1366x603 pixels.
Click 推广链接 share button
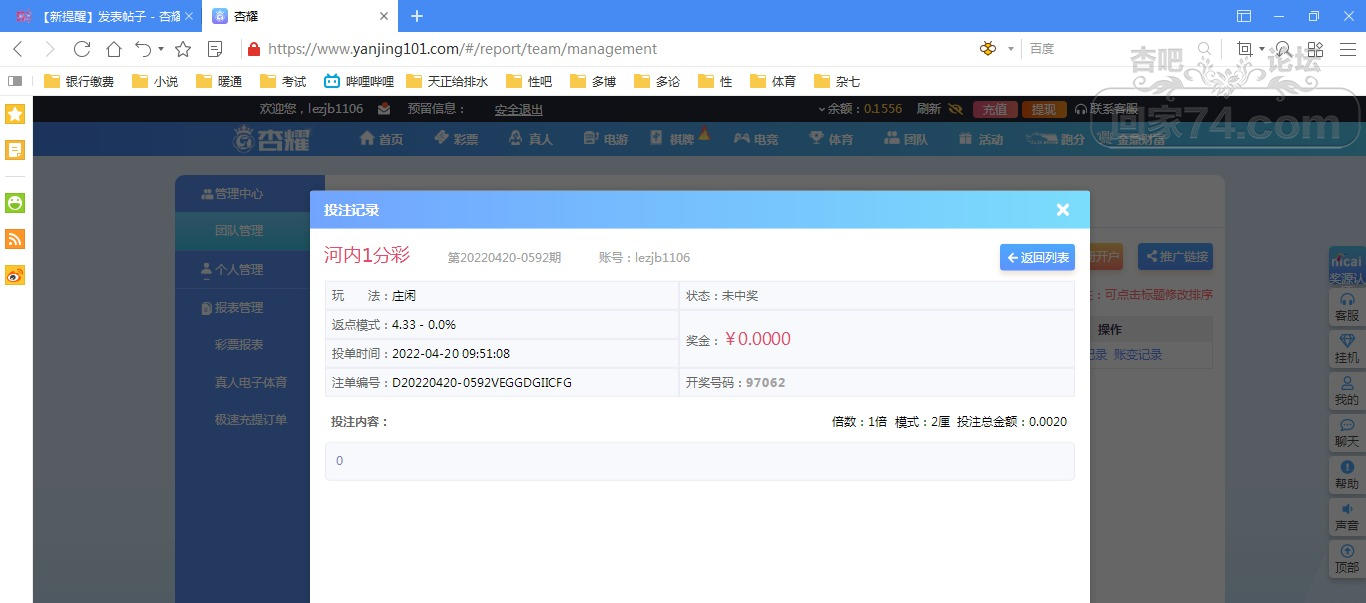[1175, 257]
